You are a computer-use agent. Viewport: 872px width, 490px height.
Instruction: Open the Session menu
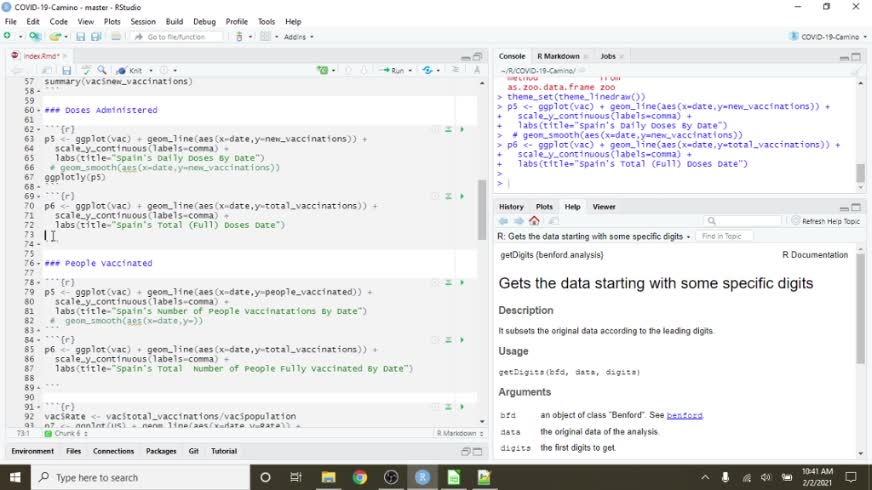(x=142, y=21)
